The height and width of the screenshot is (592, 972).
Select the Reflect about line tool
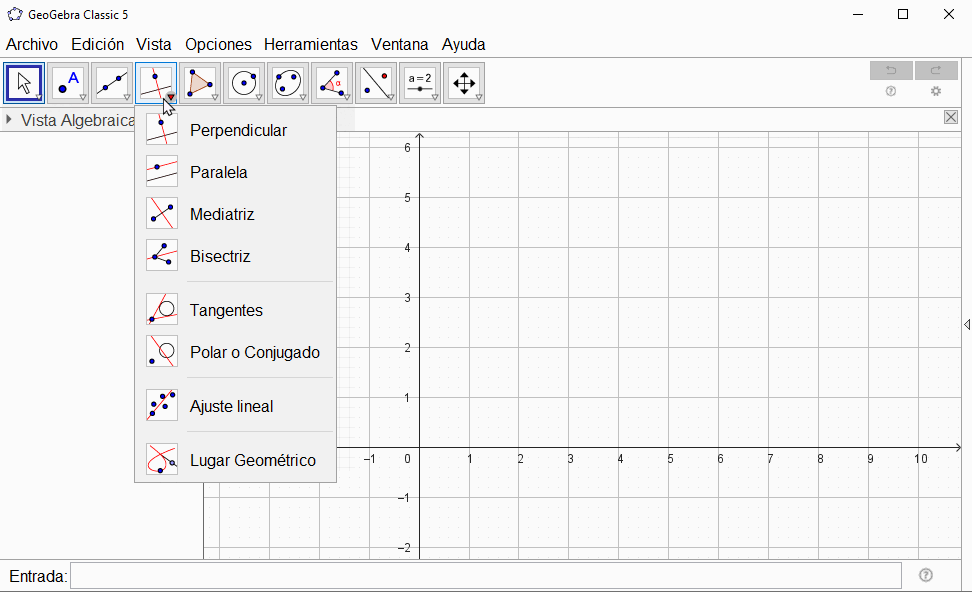coord(376,83)
